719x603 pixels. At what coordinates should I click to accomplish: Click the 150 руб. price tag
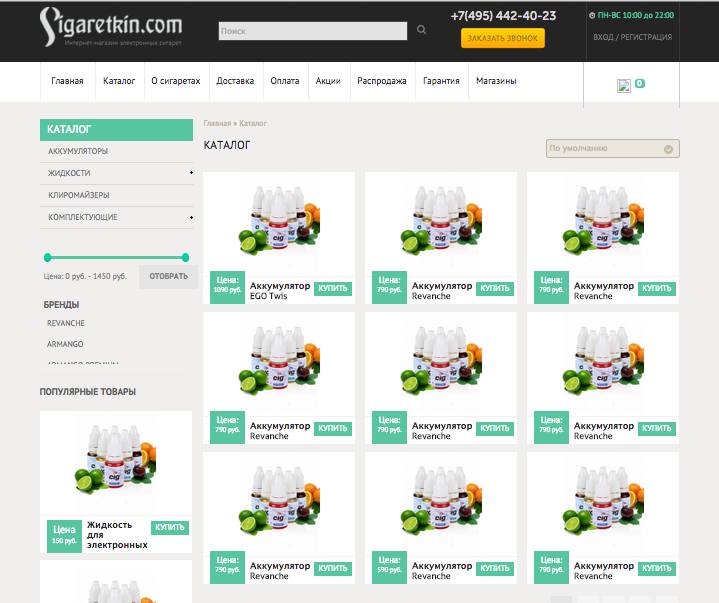[64, 536]
